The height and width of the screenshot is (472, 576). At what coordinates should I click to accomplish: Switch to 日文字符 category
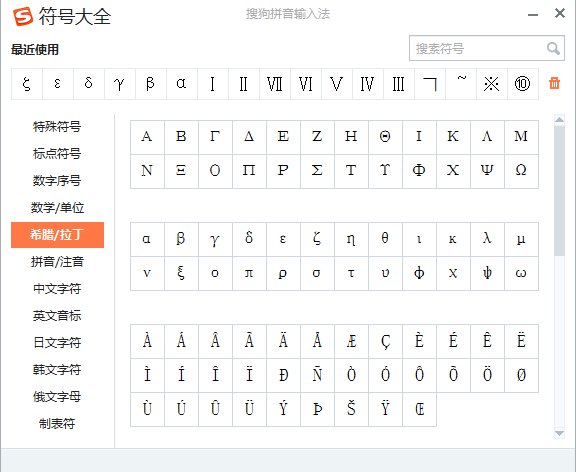57,343
